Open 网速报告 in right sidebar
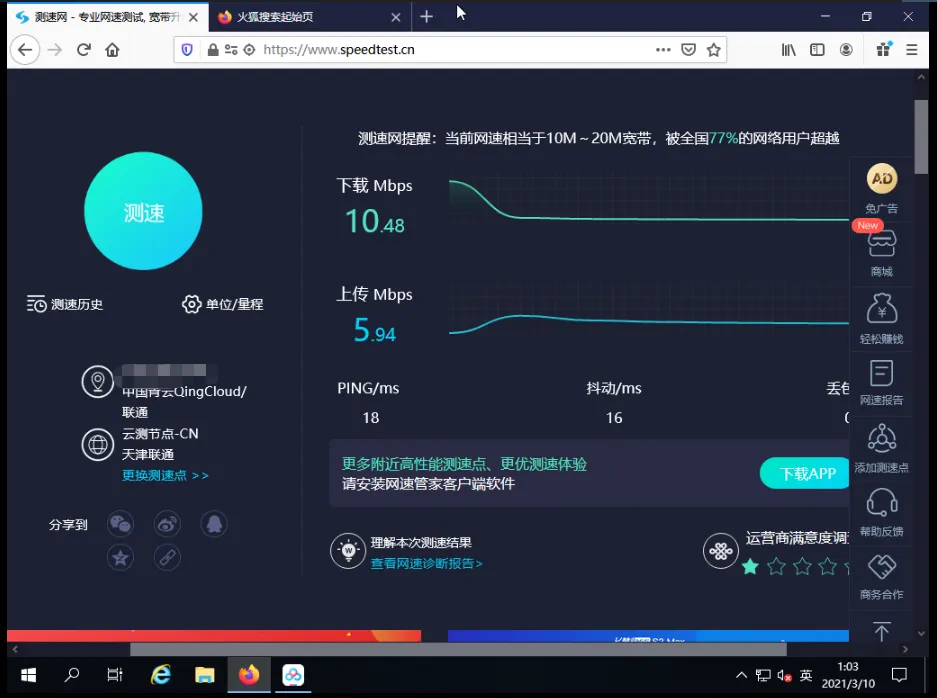This screenshot has width=937, height=698. [881, 383]
